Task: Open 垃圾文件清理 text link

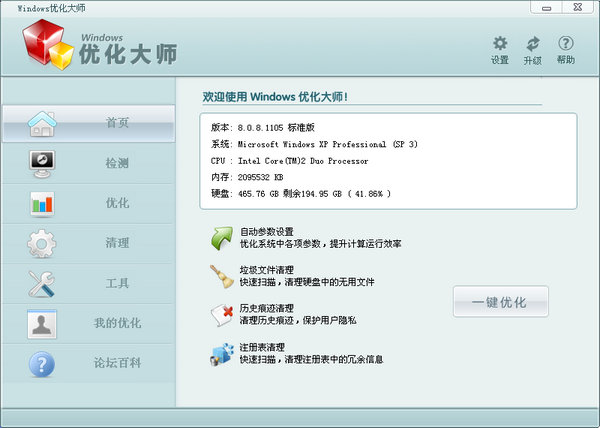Action: (266, 270)
